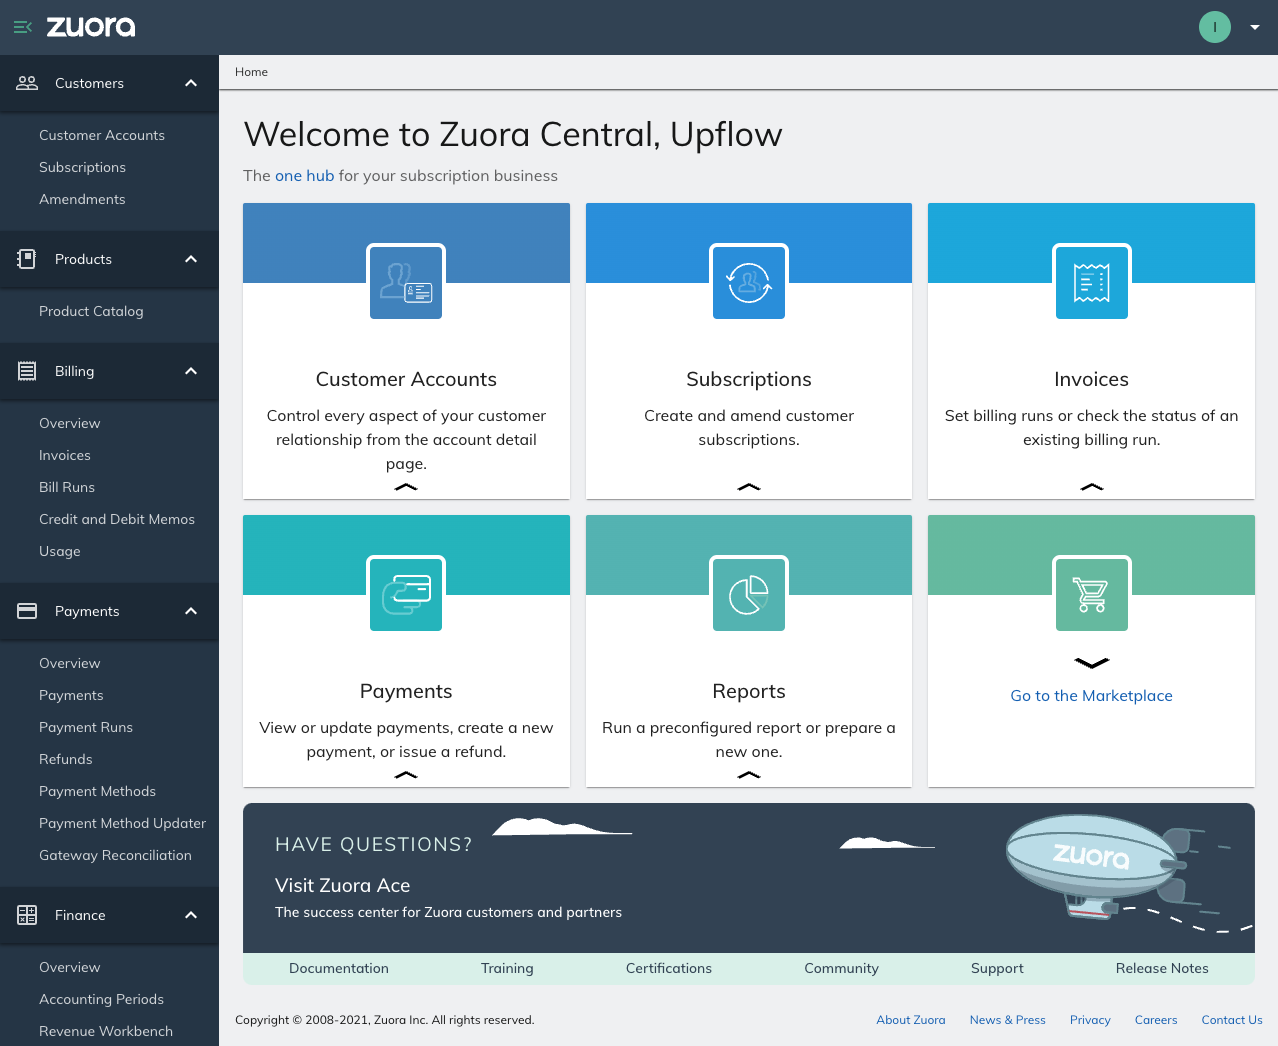Click the Invoices card receipt icon

(x=1092, y=283)
